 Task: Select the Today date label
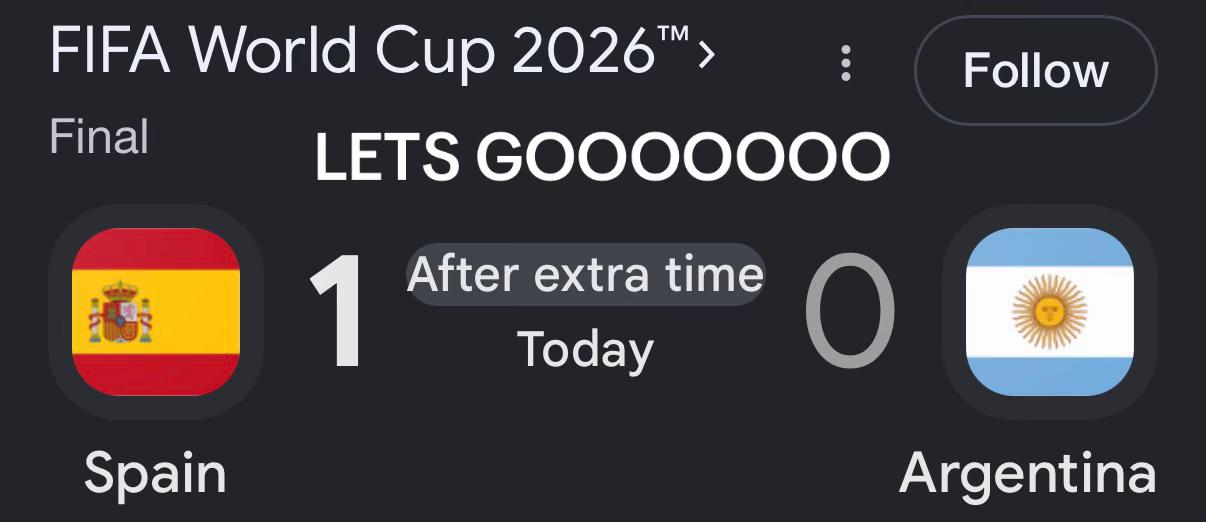point(585,349)
